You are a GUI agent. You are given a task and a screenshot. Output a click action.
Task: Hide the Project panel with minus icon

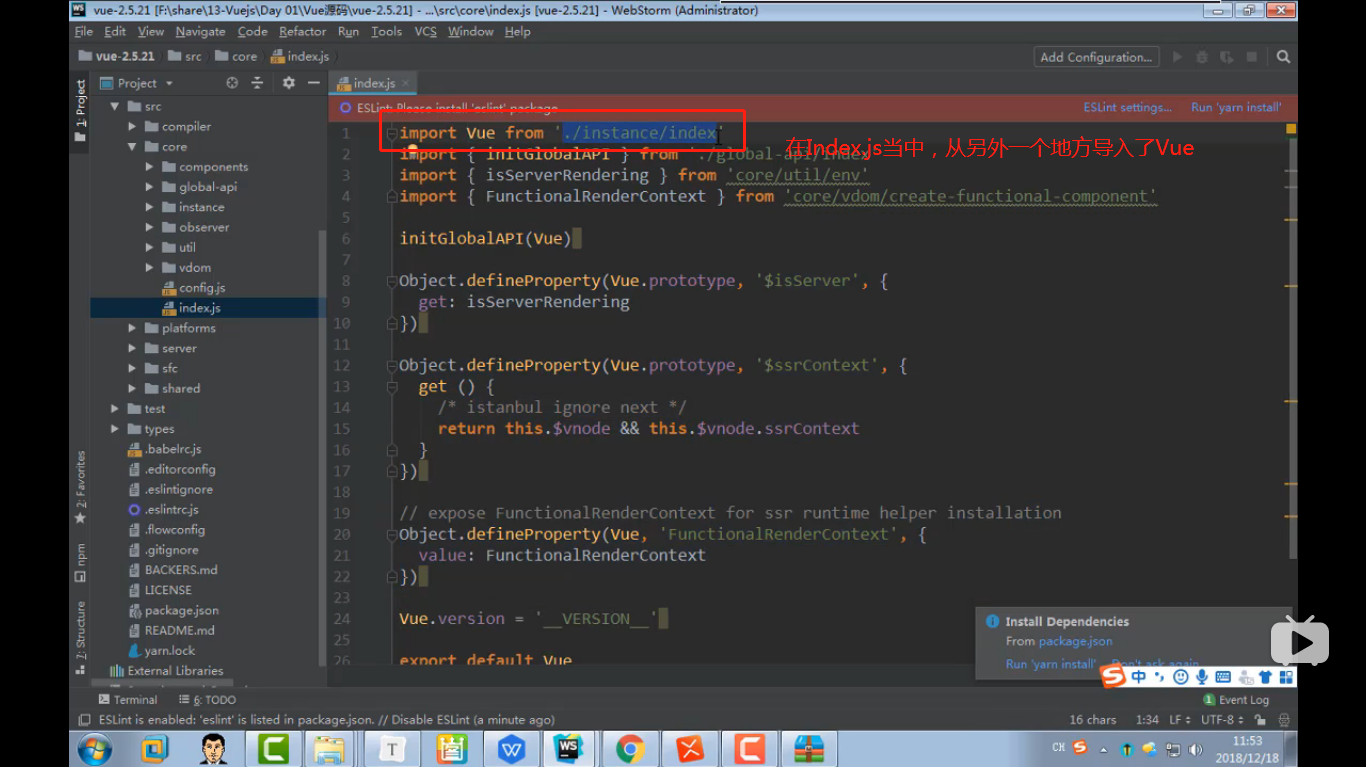pyautogui.click(x=313, y=83)
